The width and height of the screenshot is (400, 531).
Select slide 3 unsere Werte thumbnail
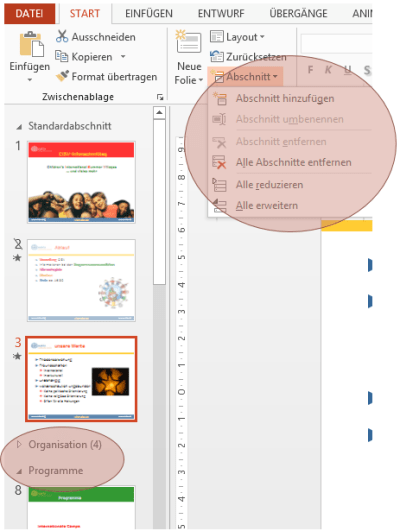tap(81, 379)
